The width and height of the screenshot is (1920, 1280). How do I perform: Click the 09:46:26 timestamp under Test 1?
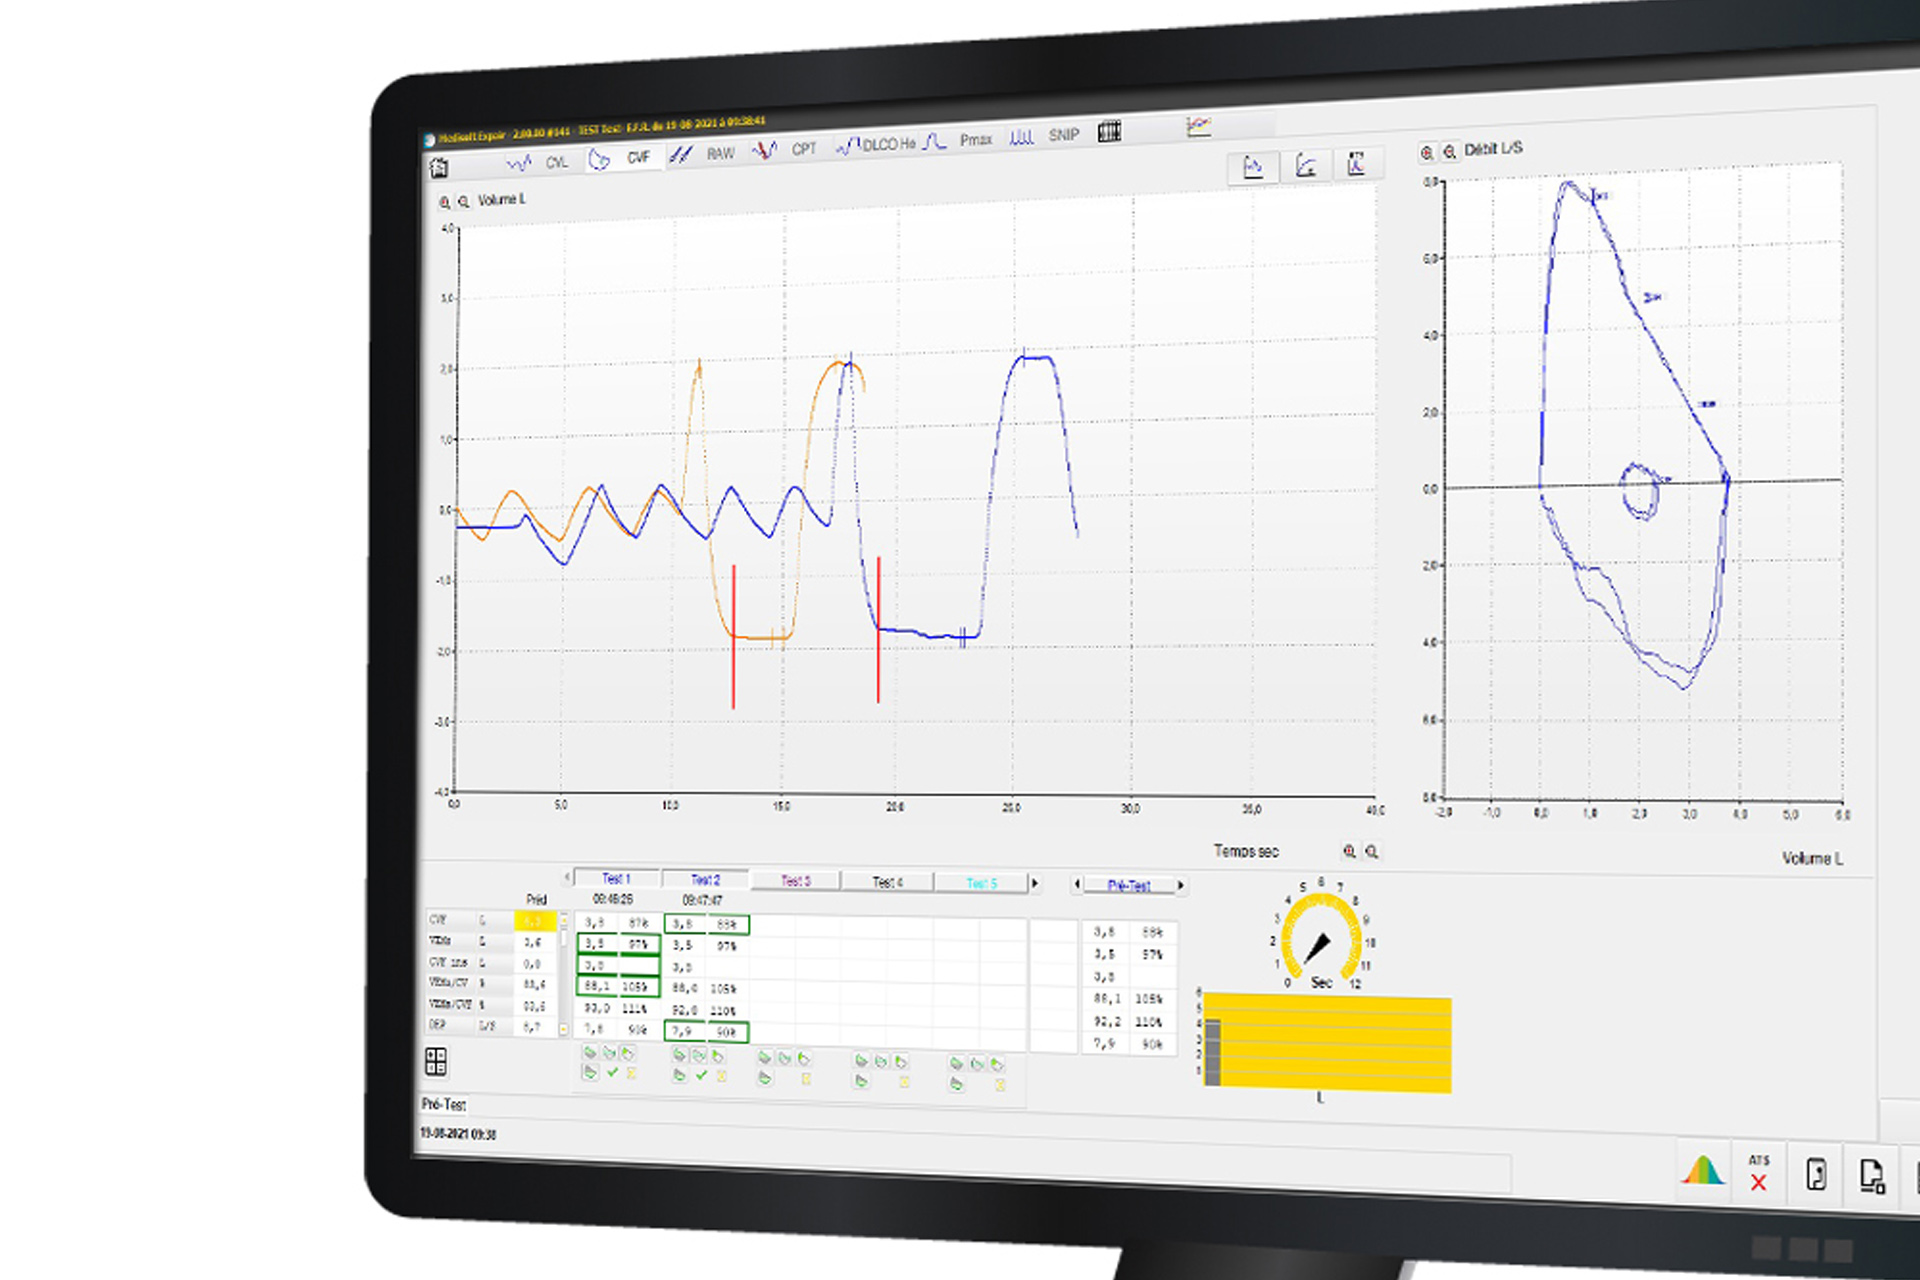coord(613,899)
